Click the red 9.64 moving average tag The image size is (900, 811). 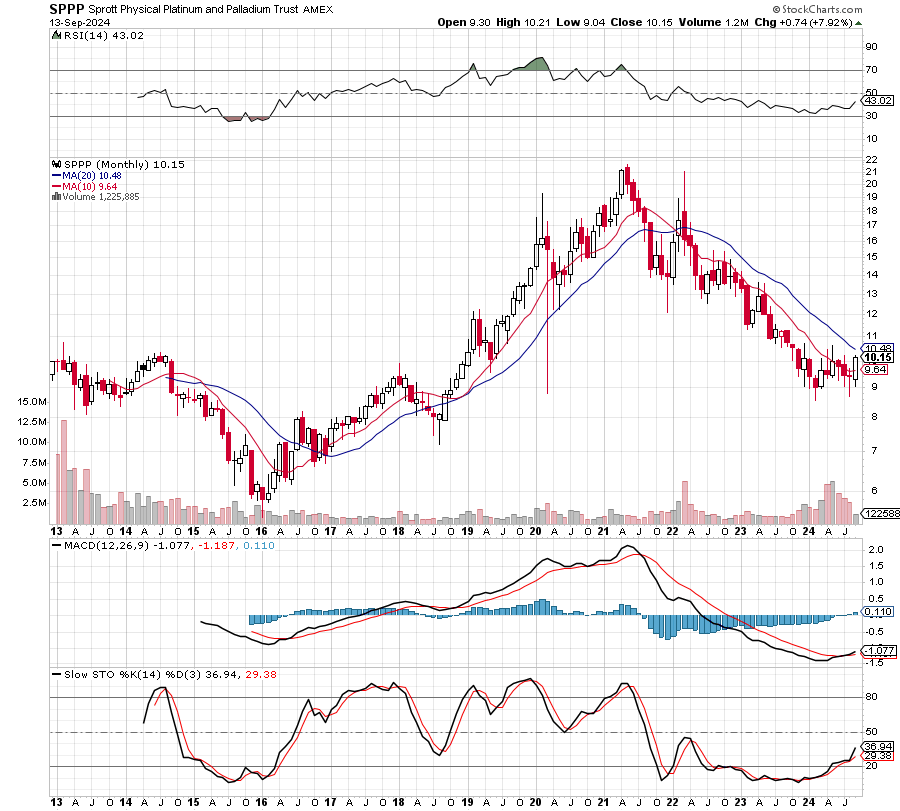[x=875, y=368]
